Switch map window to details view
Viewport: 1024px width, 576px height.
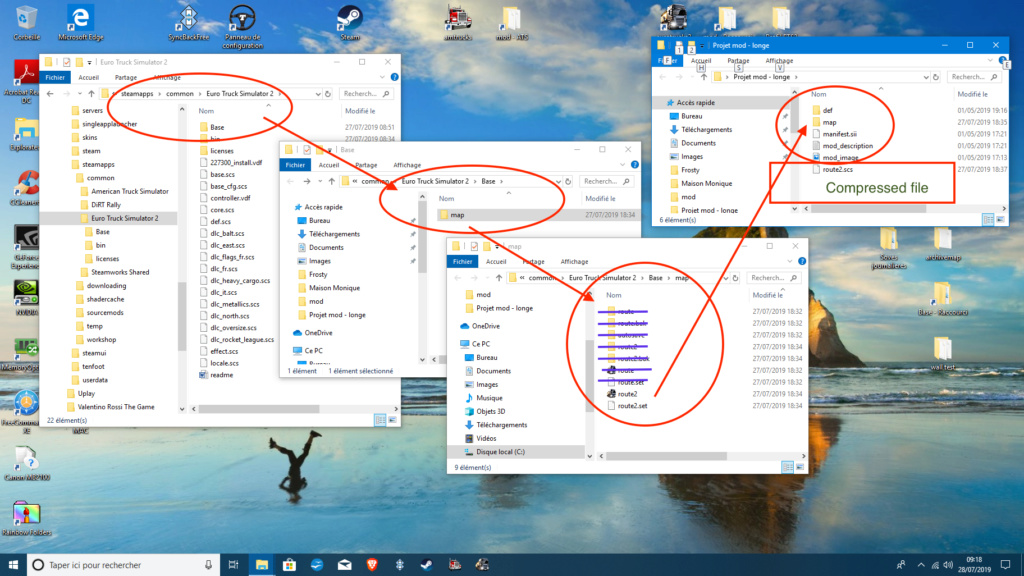(x=788, y=468)
